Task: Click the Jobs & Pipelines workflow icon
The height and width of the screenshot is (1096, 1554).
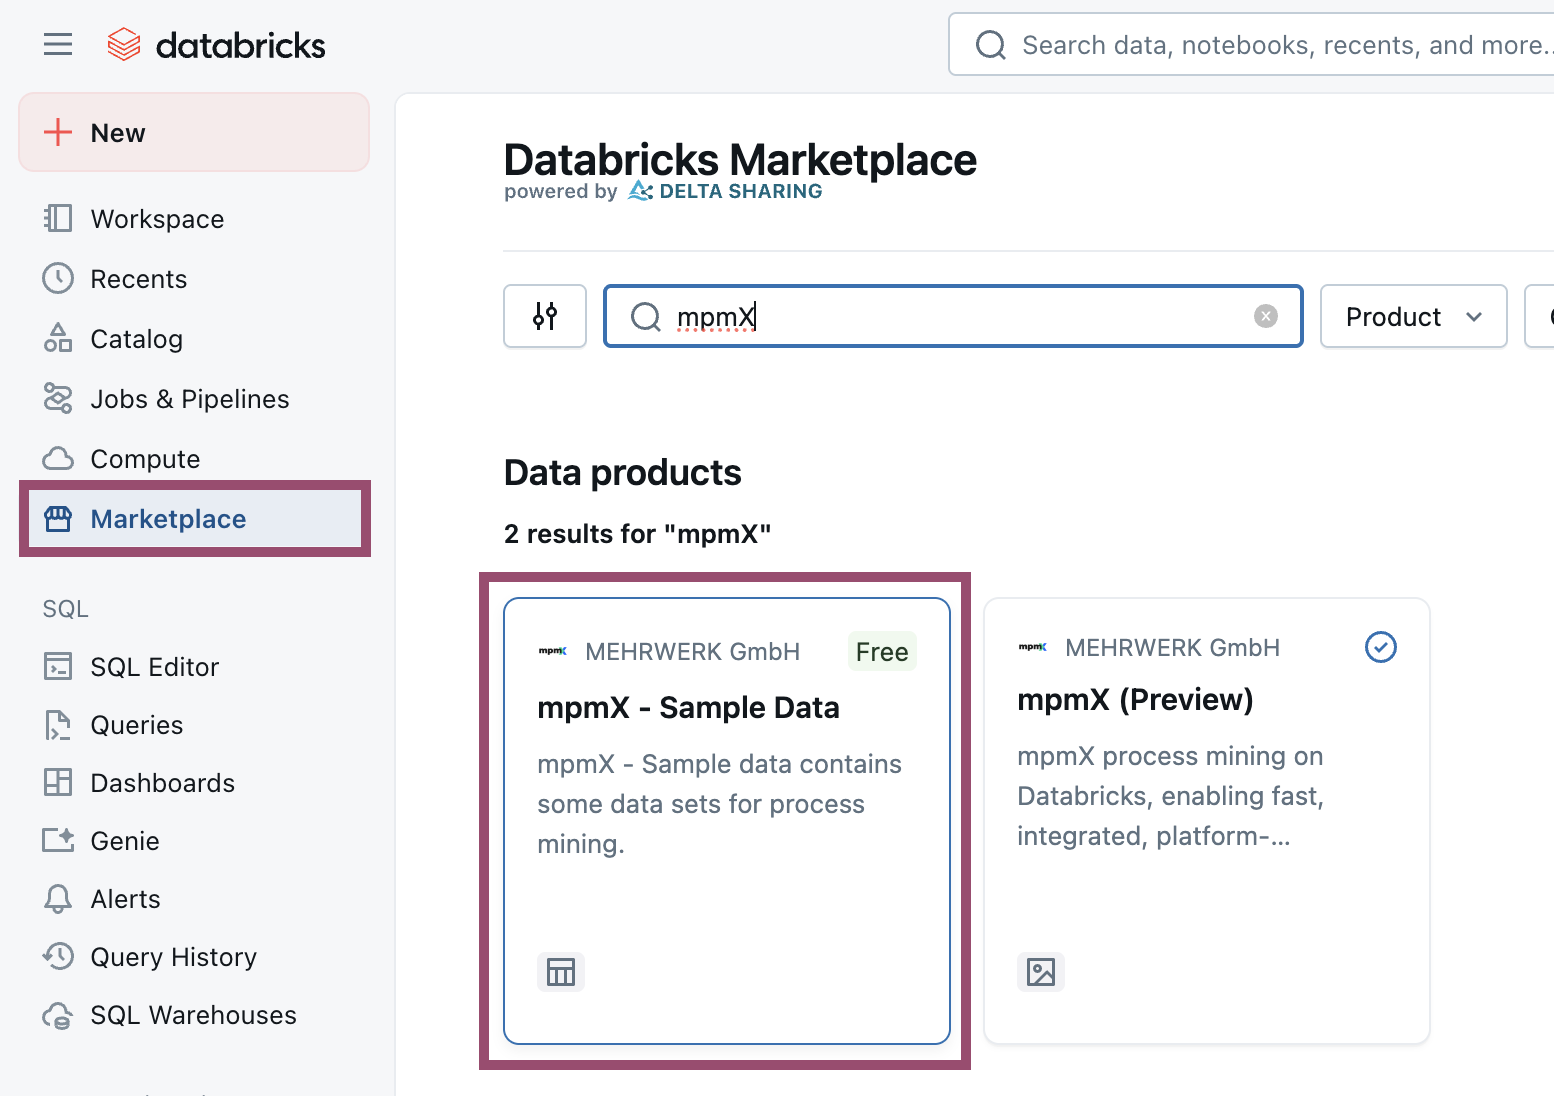Action: 58,398
